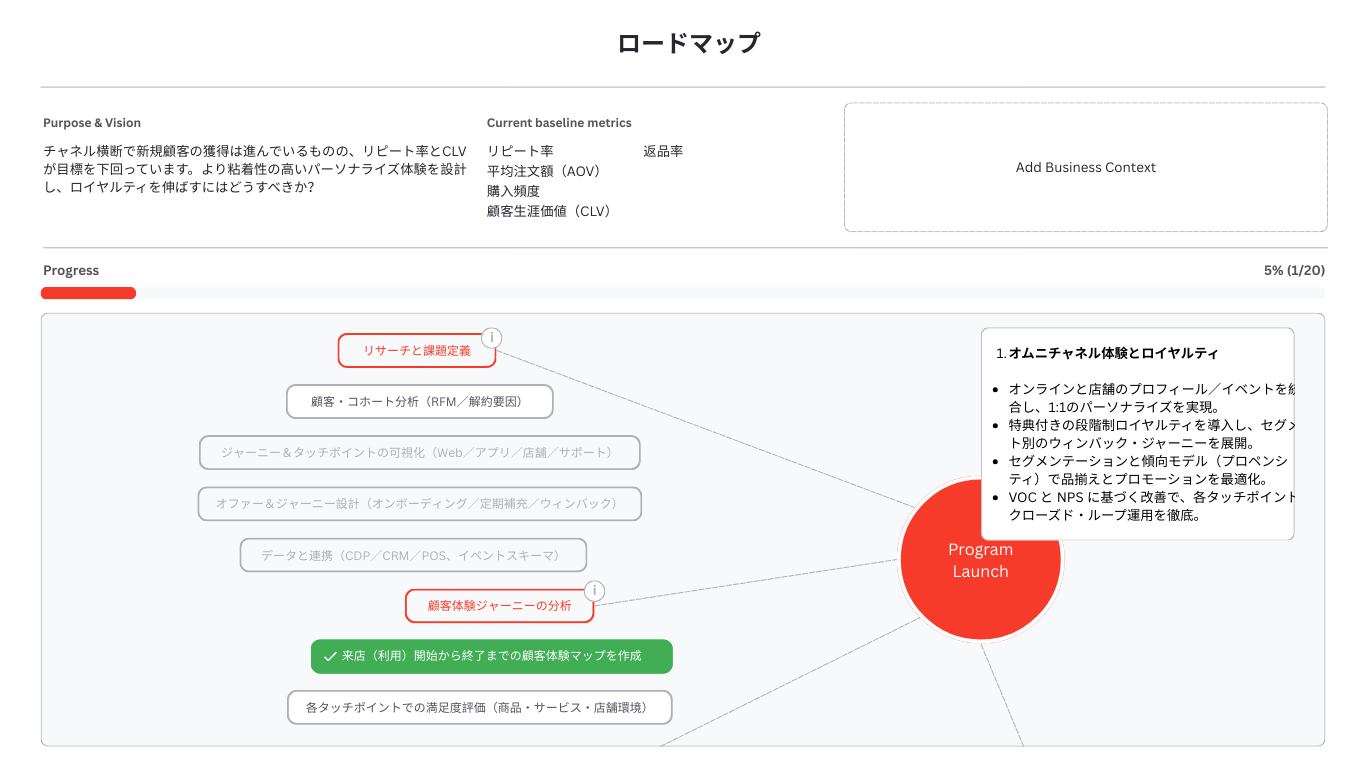The image size is (1366, 768).
Task: Click checkmark icon on completed 来店（利用）開始 task
Action: [x=330, y=657]
